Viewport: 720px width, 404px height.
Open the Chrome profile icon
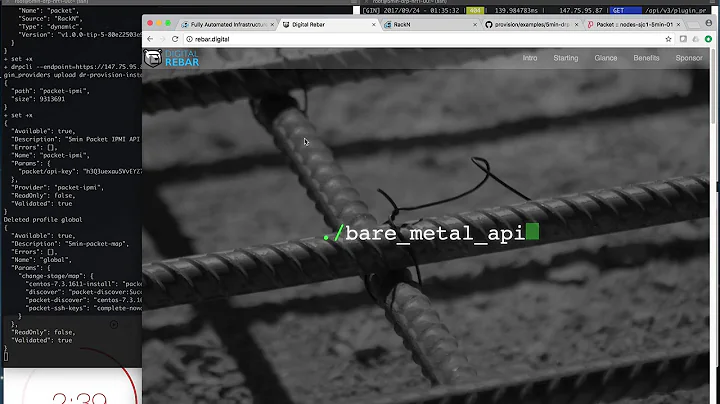click(709, 23)
